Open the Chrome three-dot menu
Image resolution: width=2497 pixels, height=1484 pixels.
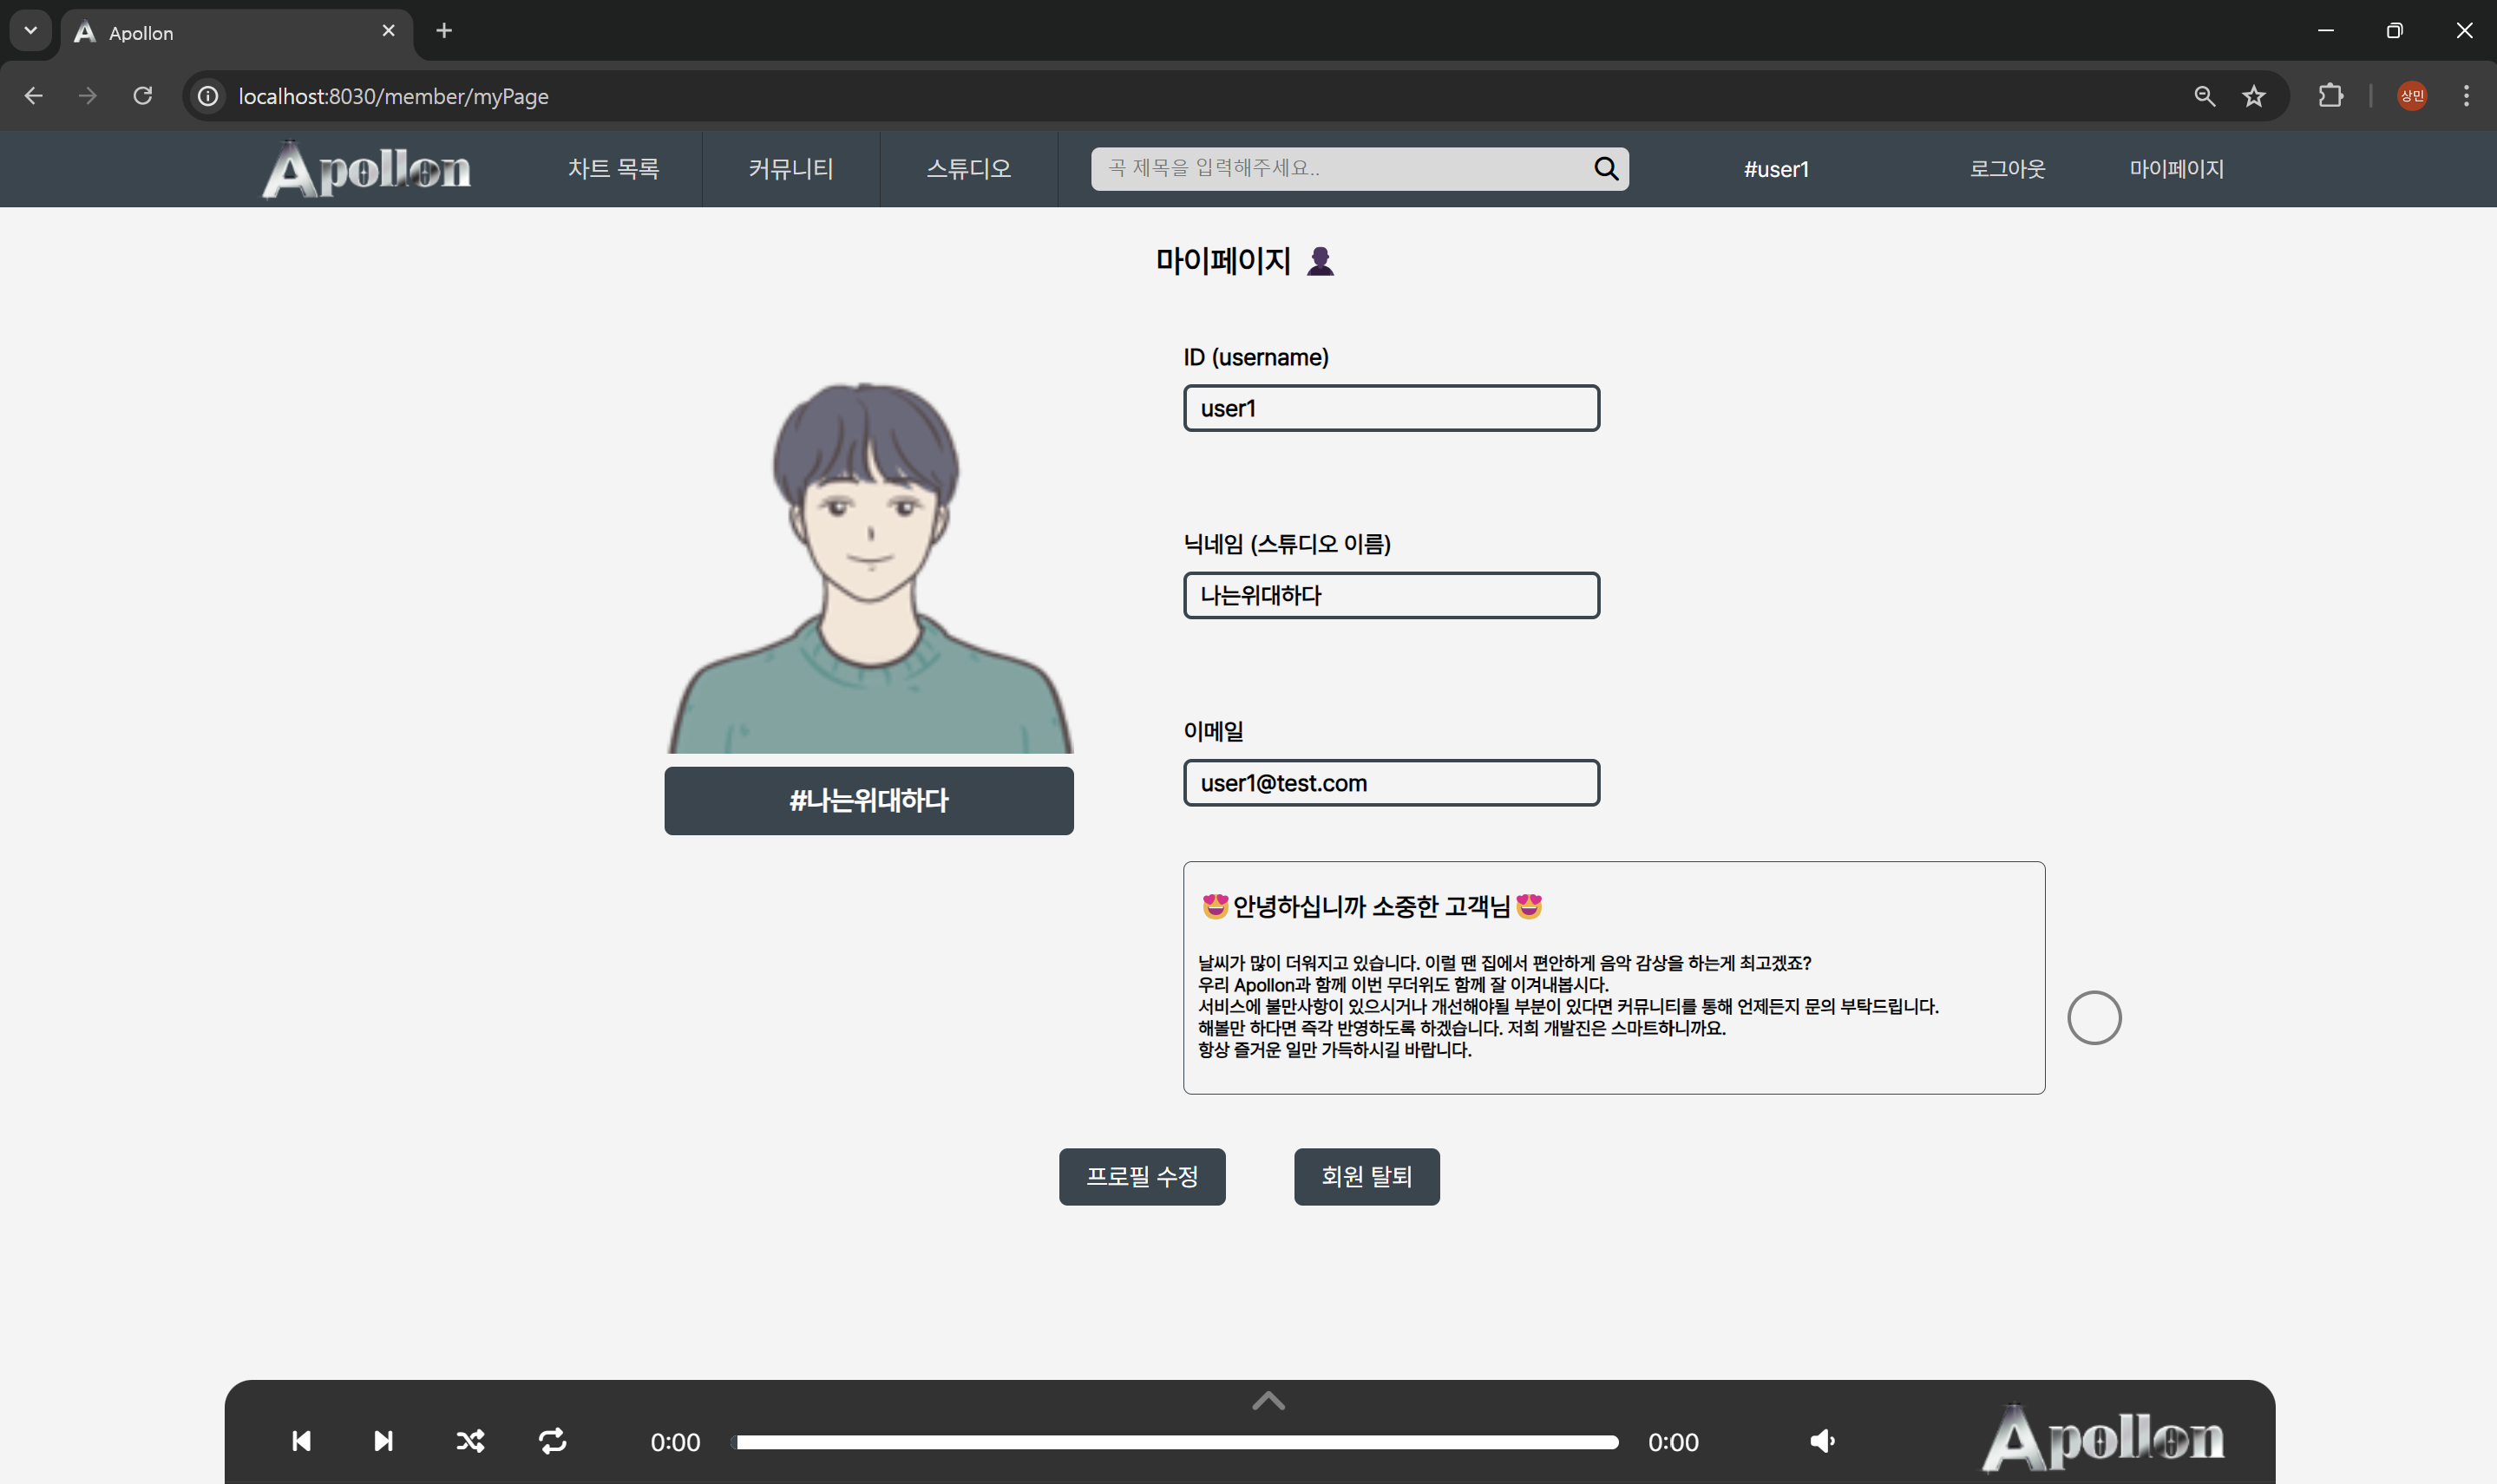(2465, 96)
